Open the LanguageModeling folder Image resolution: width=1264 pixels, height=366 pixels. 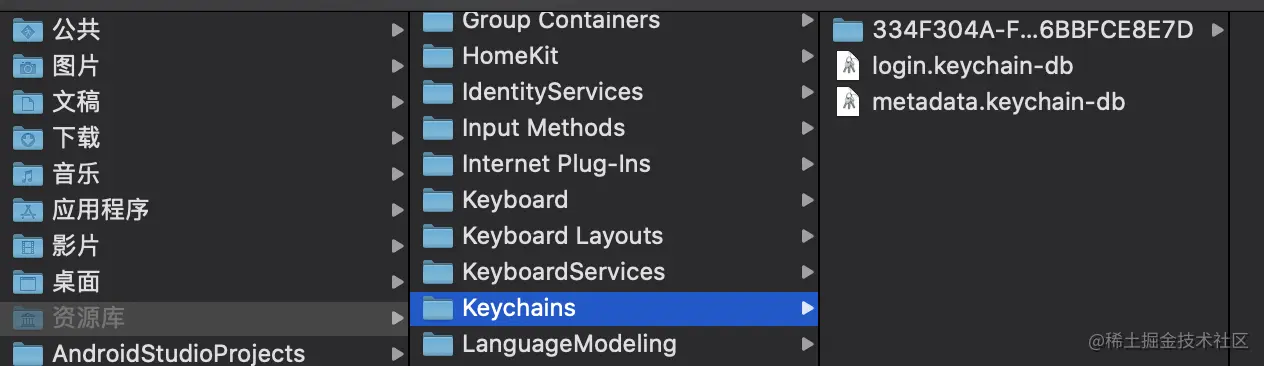tap(614, 344)
